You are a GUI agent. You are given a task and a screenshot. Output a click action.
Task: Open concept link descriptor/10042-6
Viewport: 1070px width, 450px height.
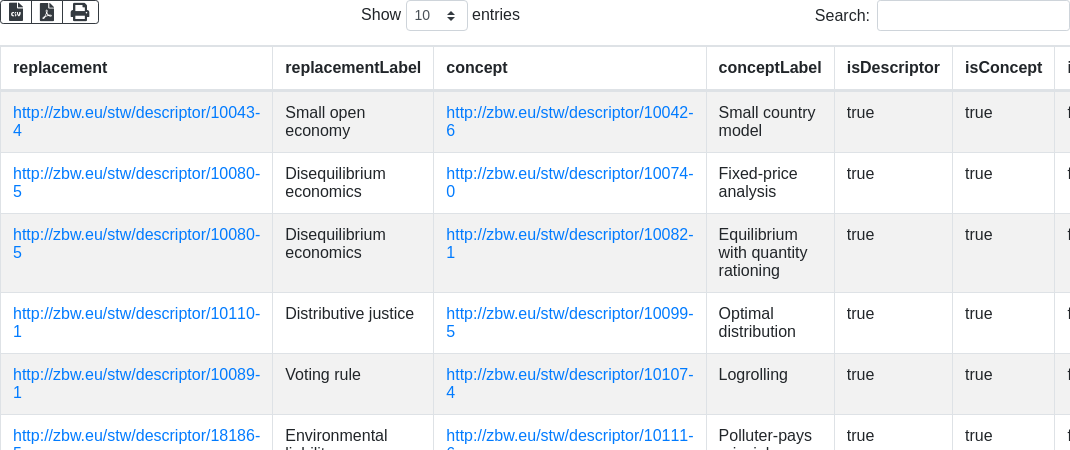click(x=569, y=113)
